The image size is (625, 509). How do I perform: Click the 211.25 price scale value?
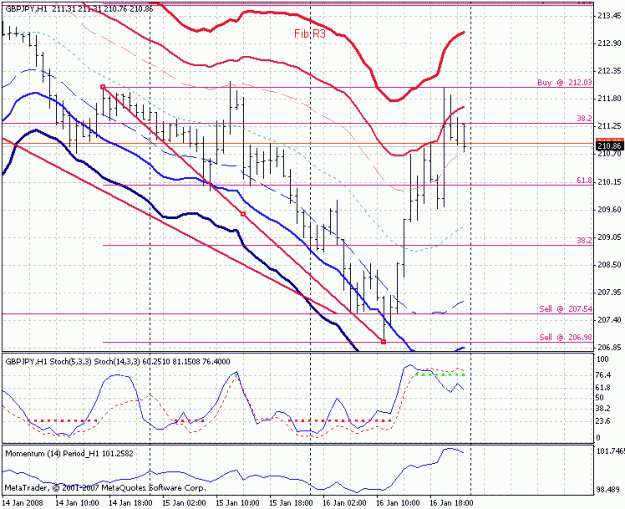coord(609,126)
